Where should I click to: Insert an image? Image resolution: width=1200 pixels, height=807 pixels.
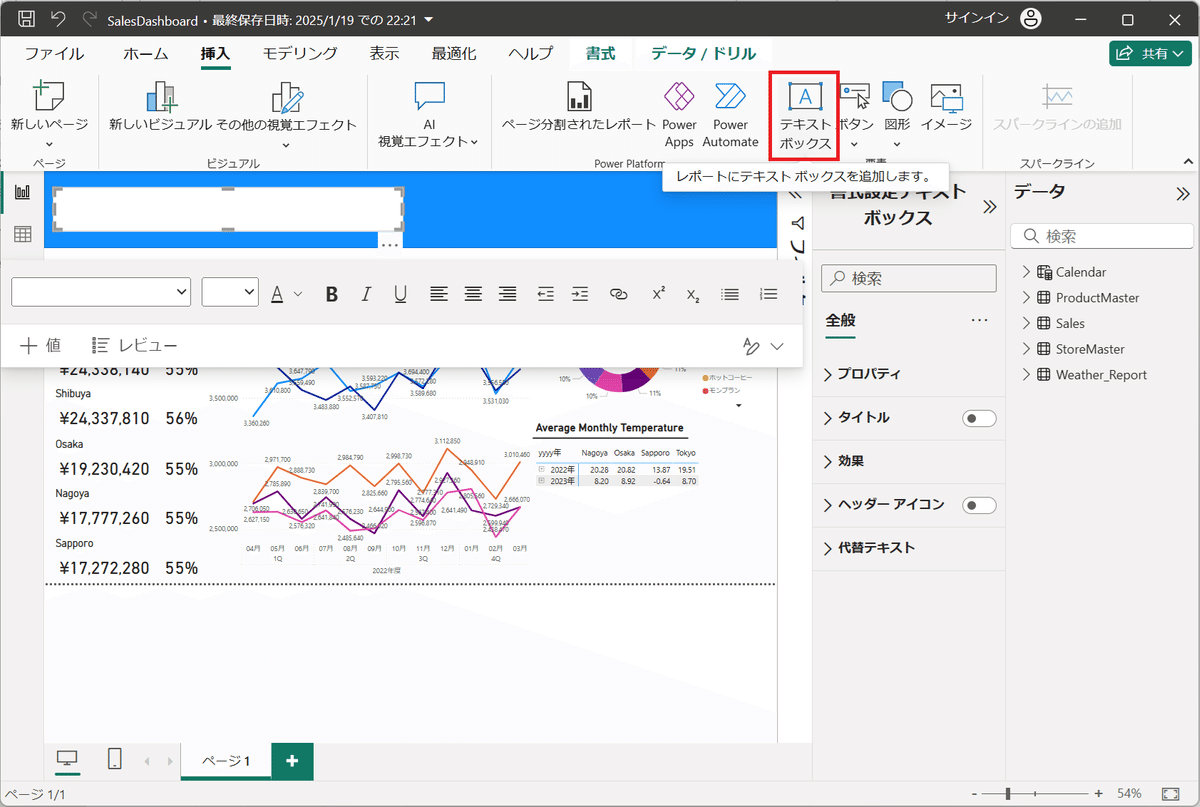946,108
